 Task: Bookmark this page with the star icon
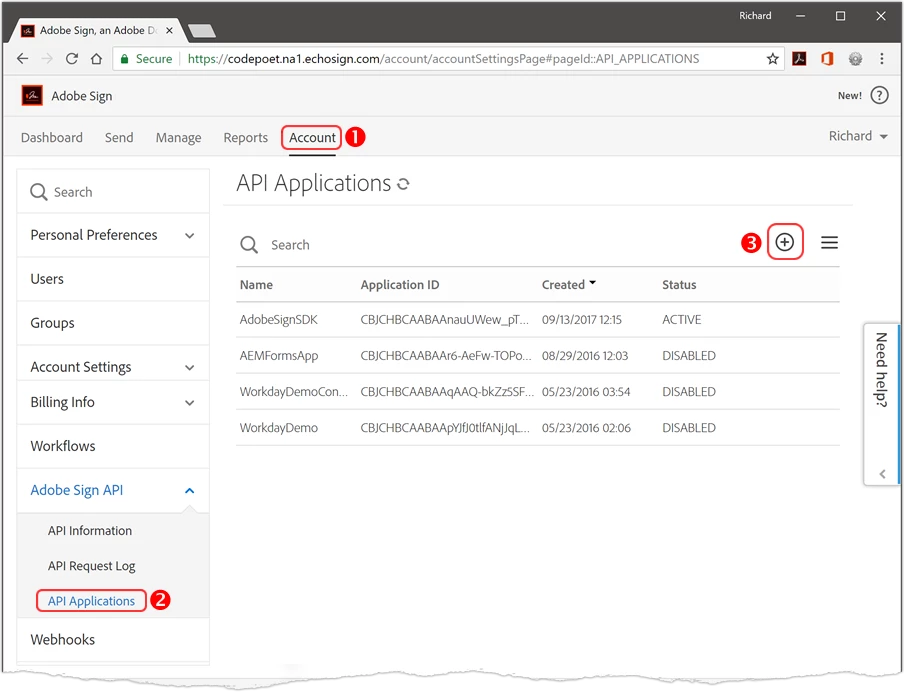[x=773, y=59]
